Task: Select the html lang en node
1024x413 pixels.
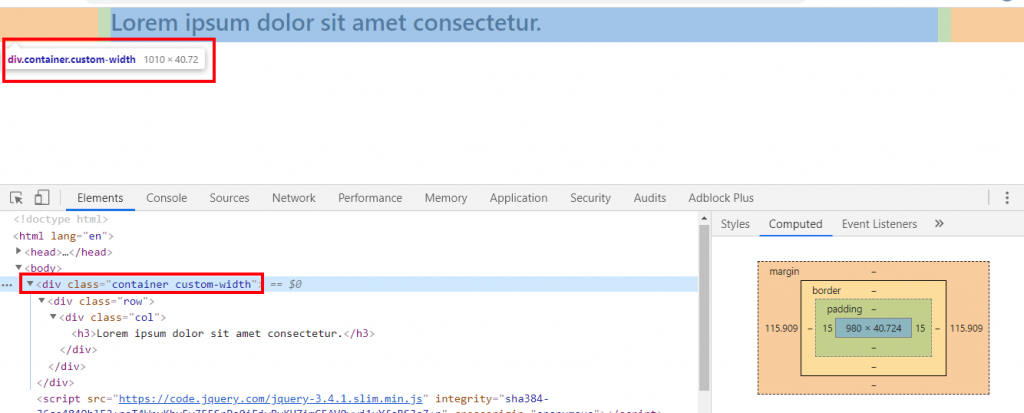Action: pyautogui.click(x=63, y=236)
